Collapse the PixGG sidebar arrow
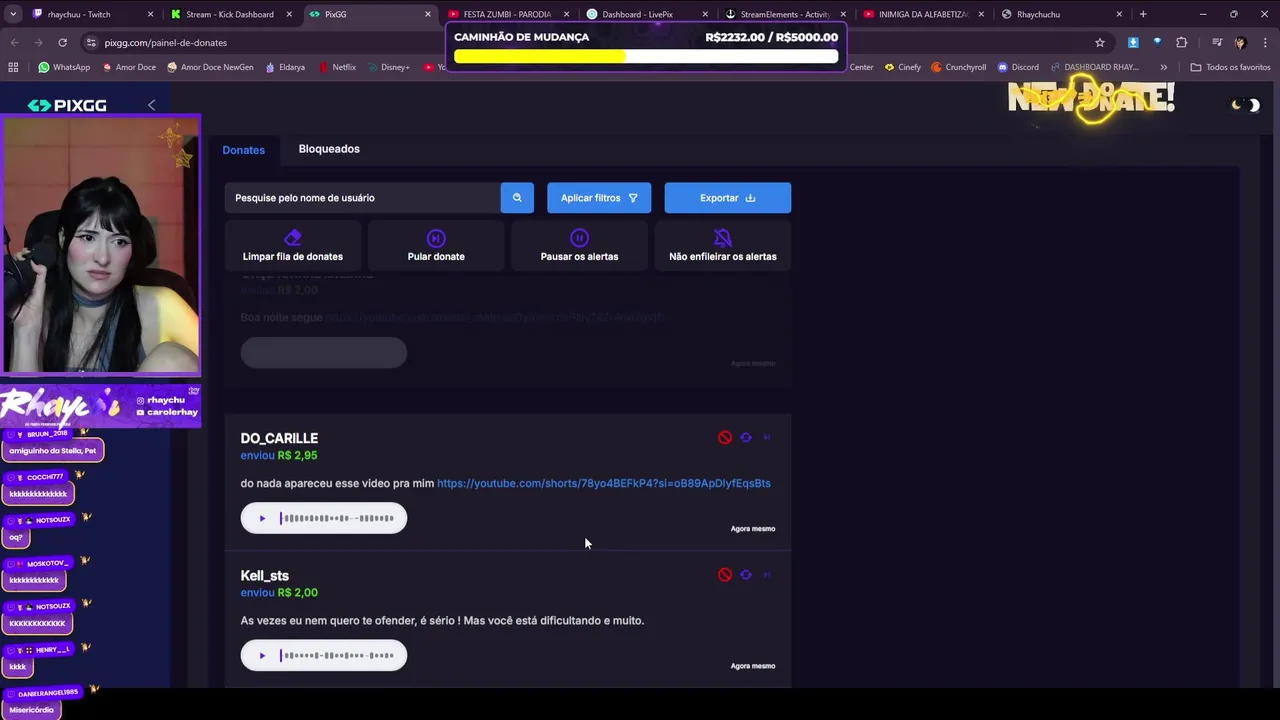1280x720 pixels. point(151,105)
